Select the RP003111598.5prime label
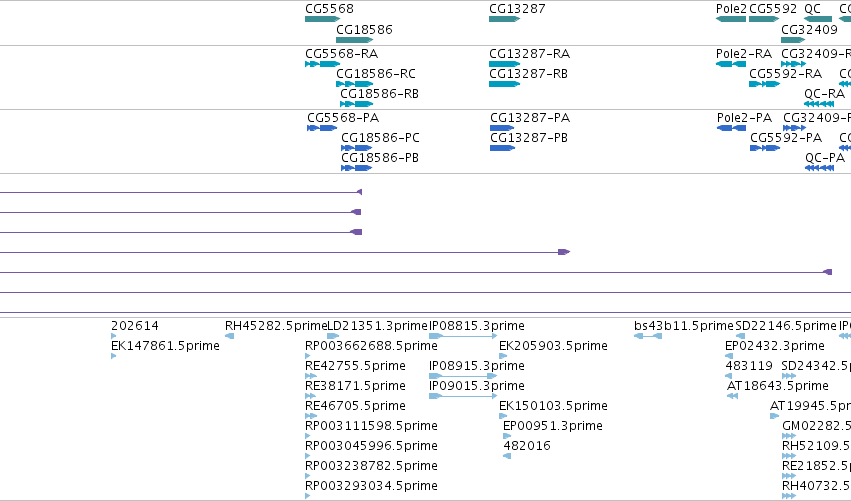 click(x=371, y=426)
